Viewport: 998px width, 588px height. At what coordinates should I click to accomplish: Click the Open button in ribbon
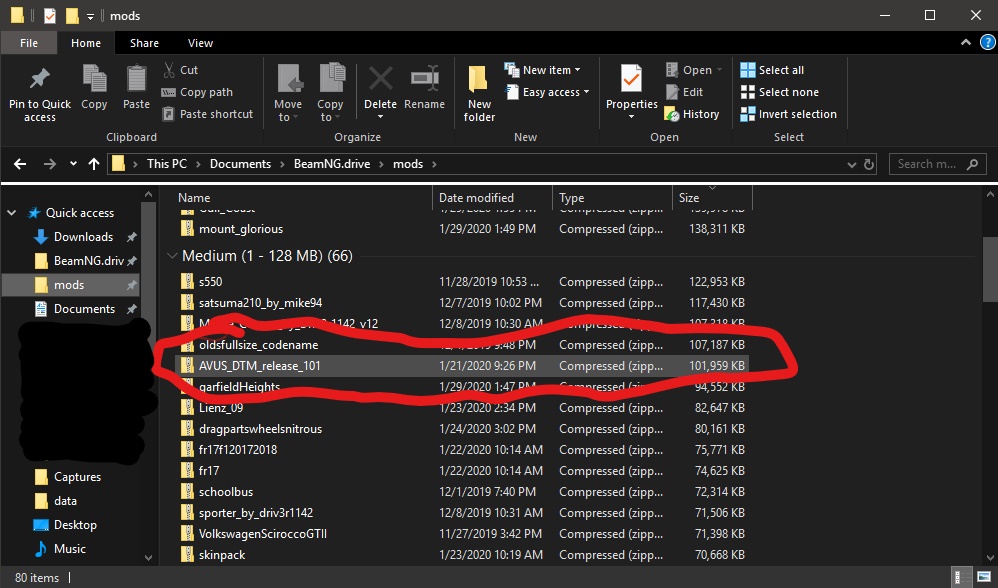point(693,70)
